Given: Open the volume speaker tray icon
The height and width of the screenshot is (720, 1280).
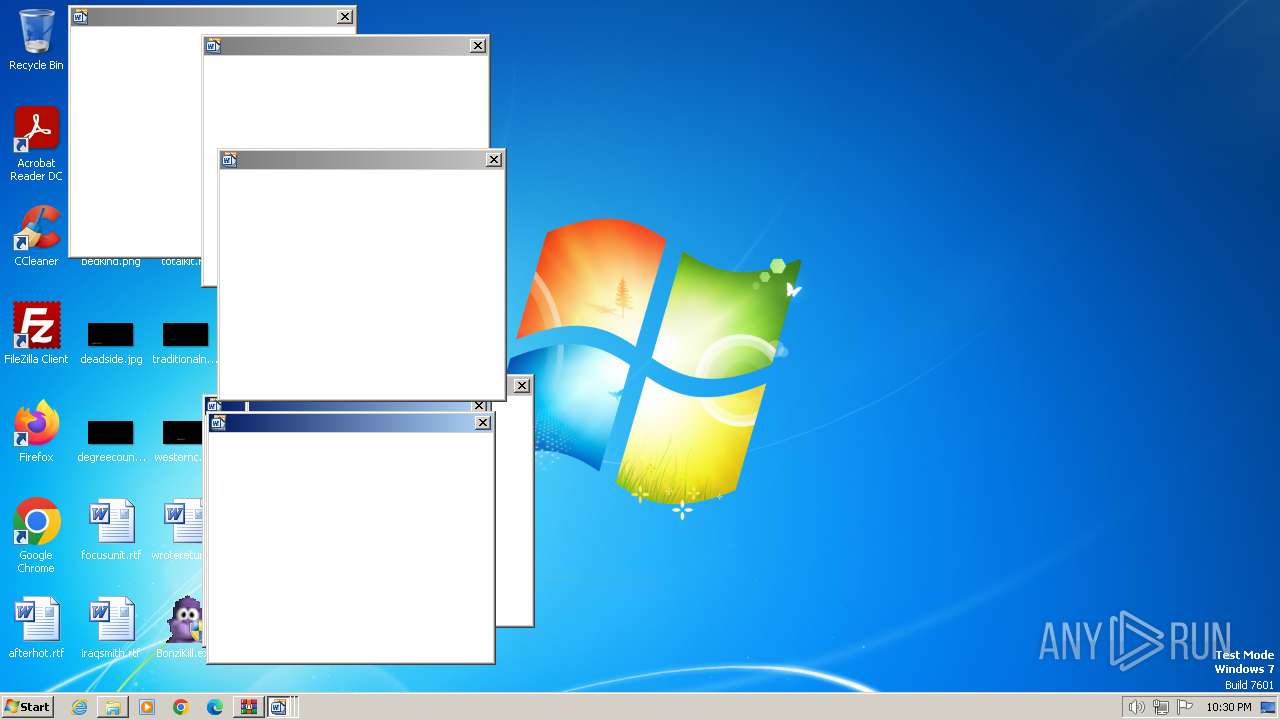Looking at the screenshot, I should tap(1136, 707).
